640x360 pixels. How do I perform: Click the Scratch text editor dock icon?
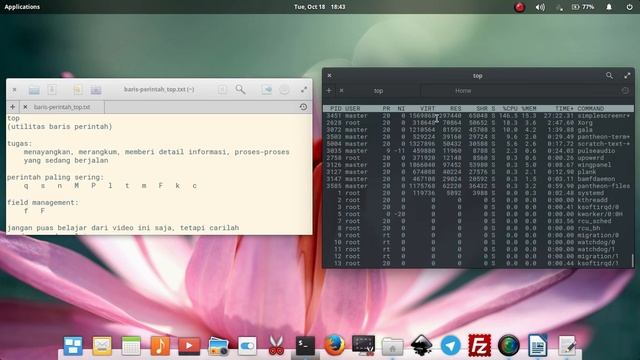567,346
